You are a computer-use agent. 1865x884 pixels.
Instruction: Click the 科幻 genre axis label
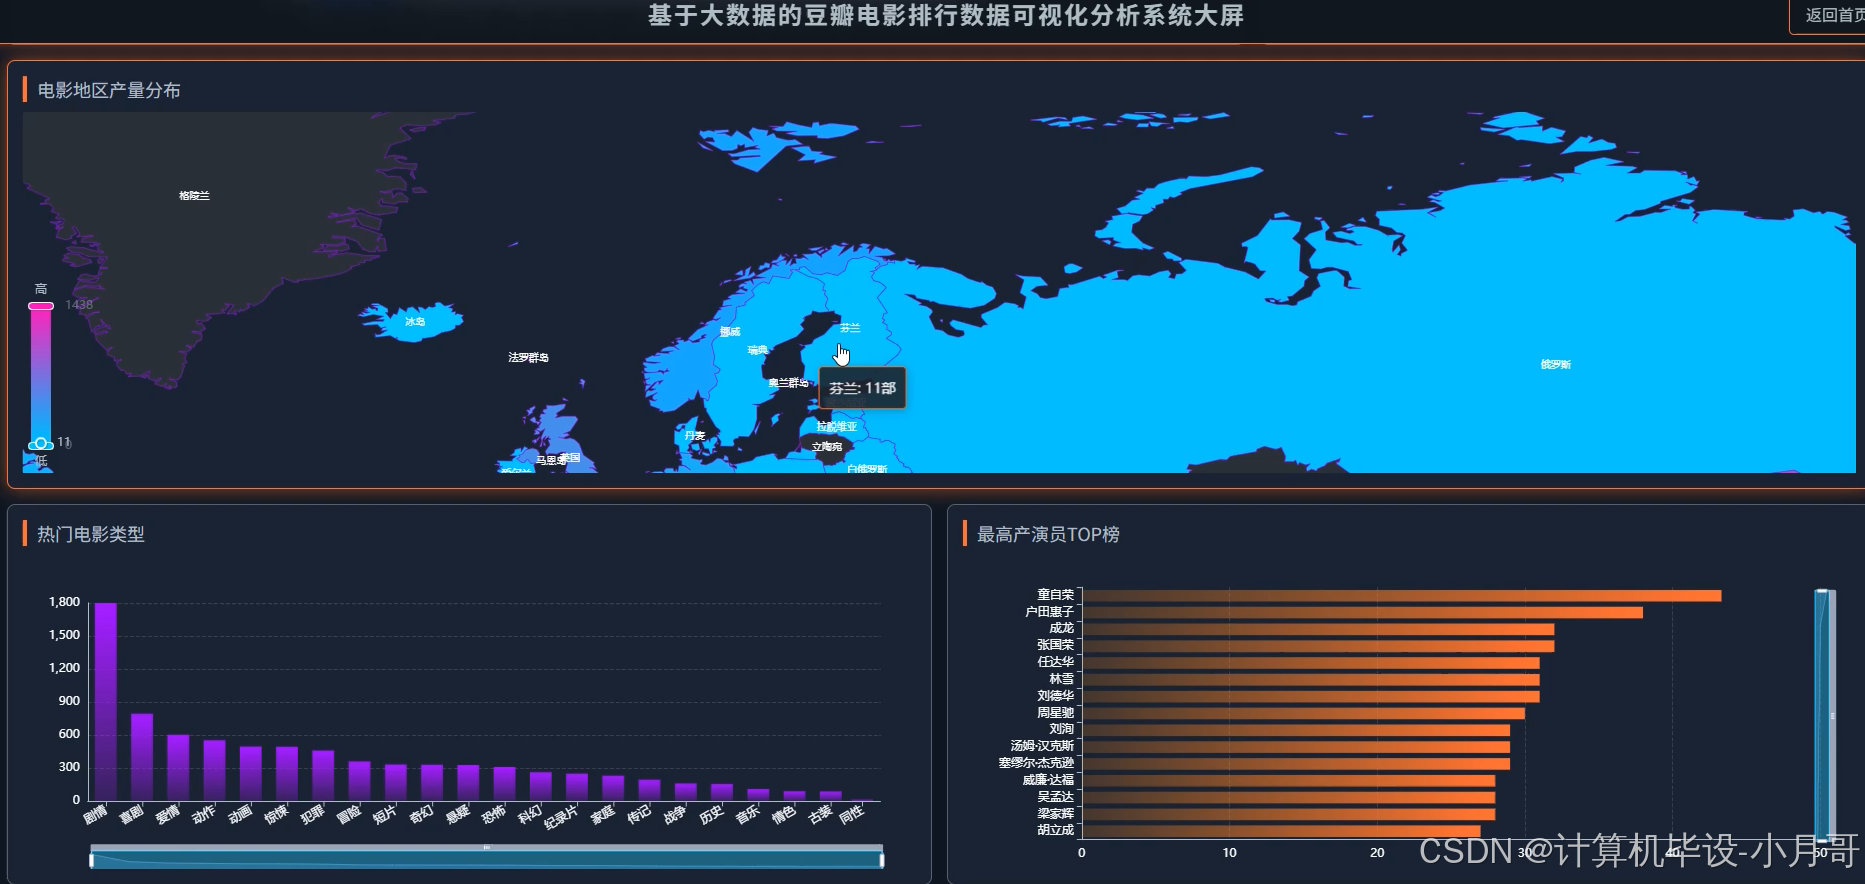530,814
